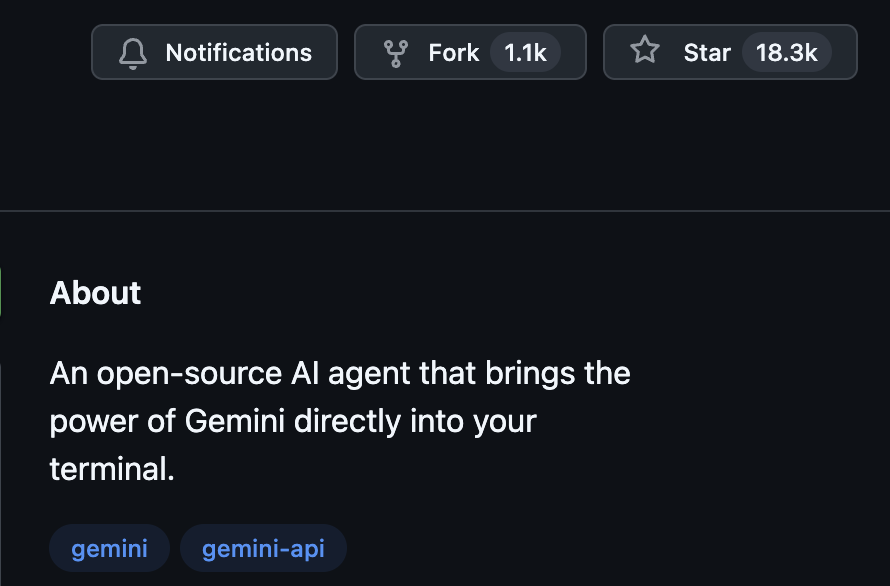Click the word 'Gemini' in the description
The width and height of the screenshot is (890, 586).
click(234, 421)
